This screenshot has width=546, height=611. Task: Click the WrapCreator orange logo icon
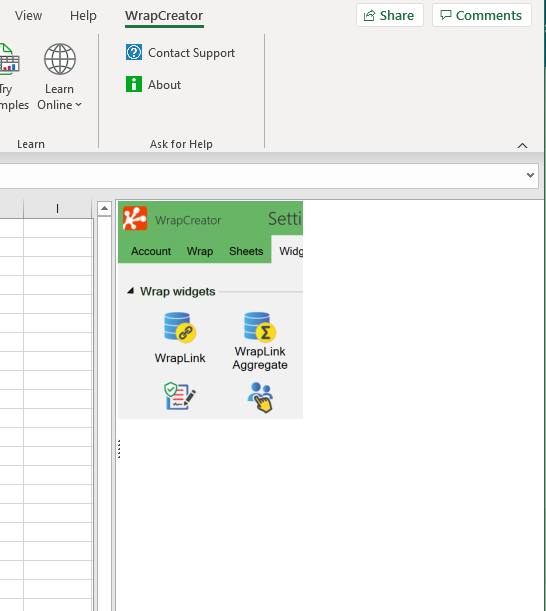135,219
